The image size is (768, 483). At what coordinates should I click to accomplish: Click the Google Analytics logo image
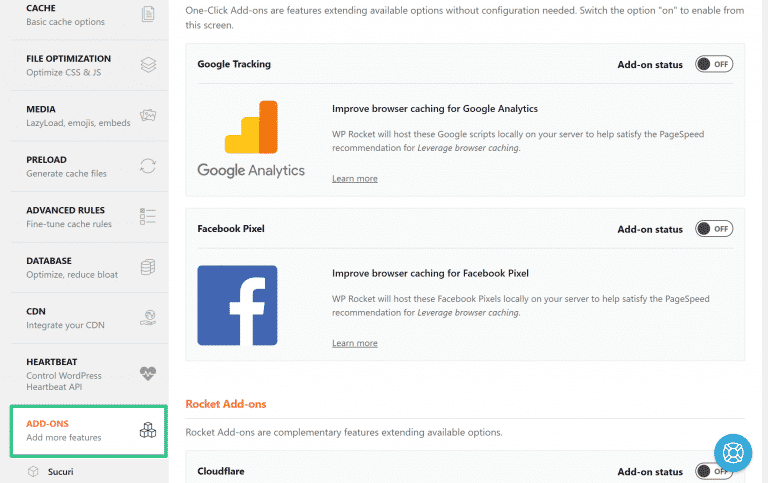tap(251, 138)
